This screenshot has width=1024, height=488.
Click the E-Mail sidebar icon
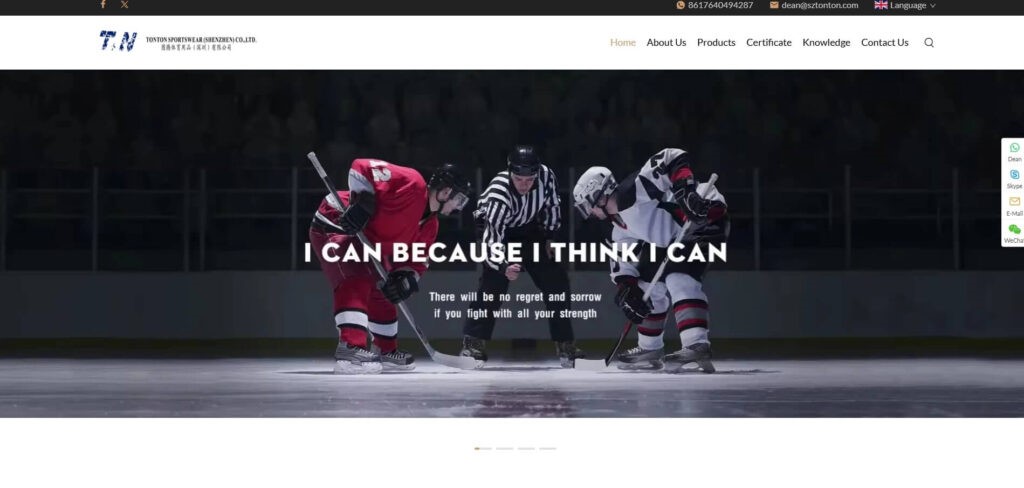point(1014,202)
